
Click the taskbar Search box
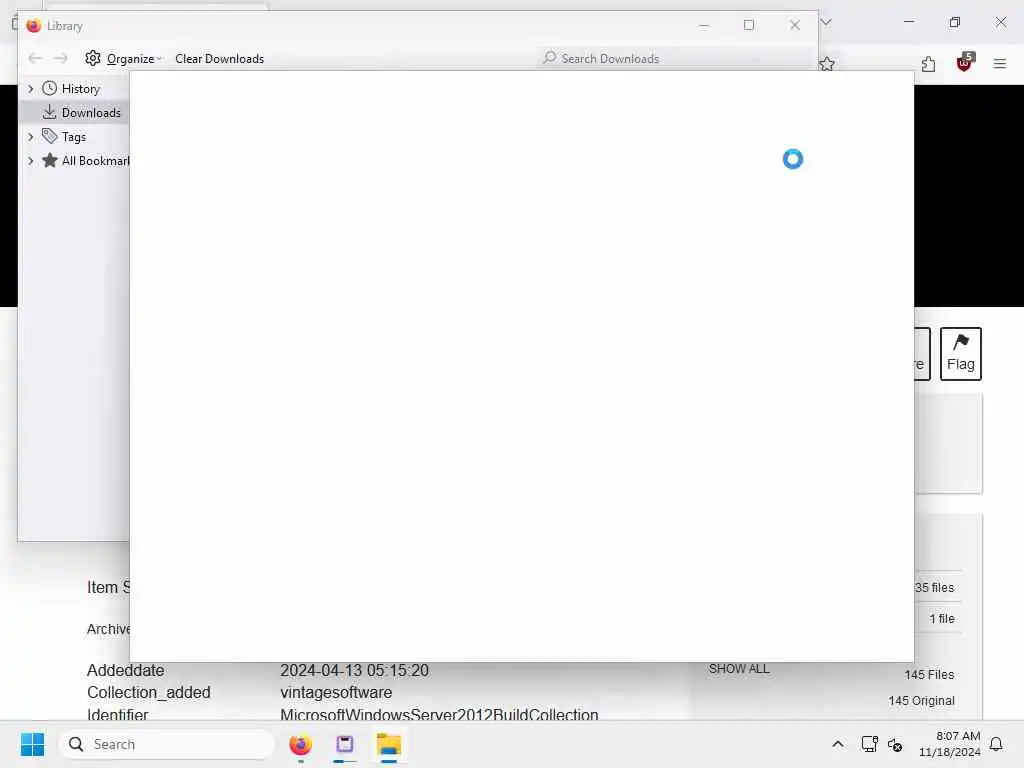pos(167,744)
